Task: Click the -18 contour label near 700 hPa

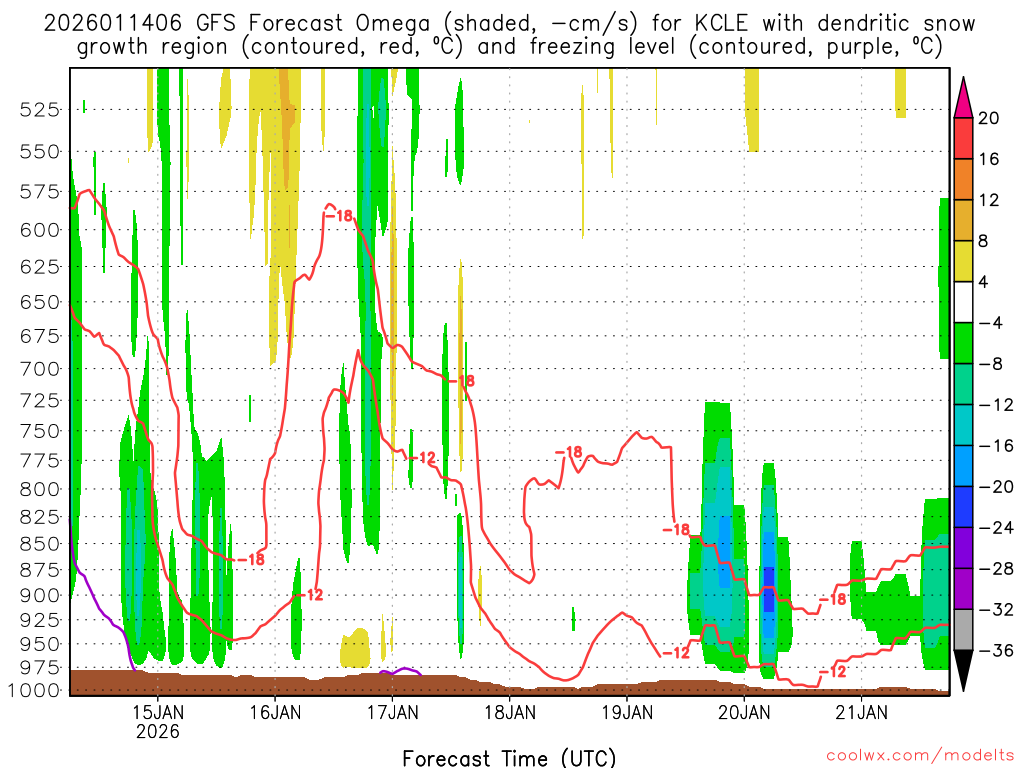Action: coord(461,380)
